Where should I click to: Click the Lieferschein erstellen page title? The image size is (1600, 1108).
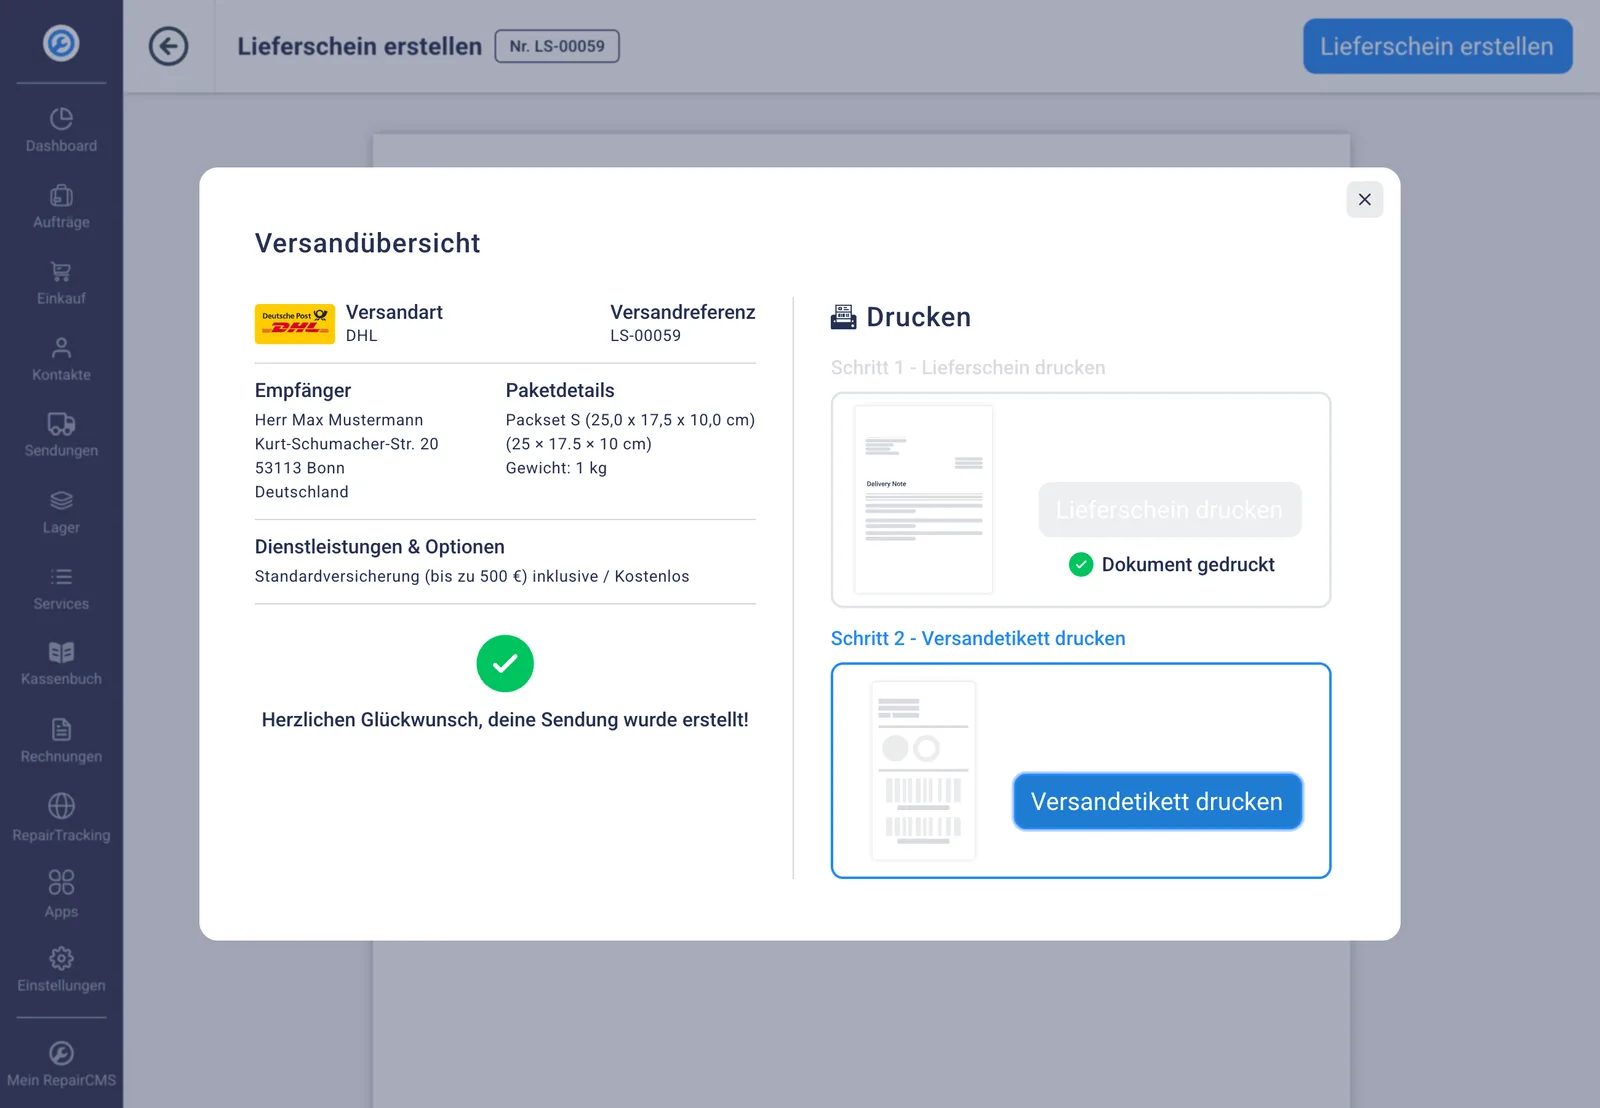pos(360,47)
